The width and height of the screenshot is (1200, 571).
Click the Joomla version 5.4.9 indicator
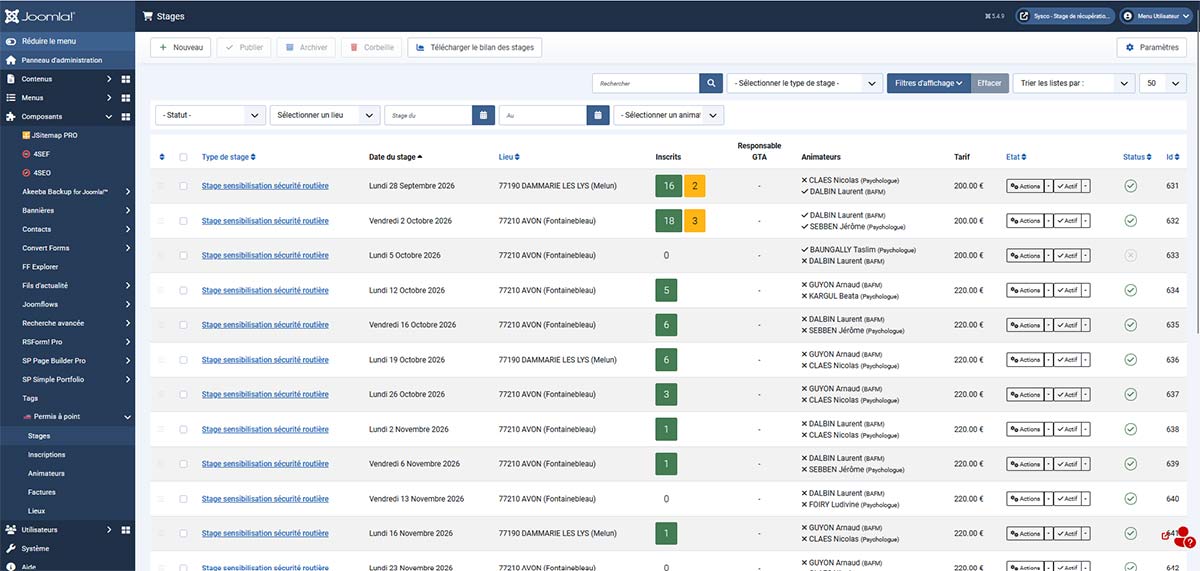point(995,17)
